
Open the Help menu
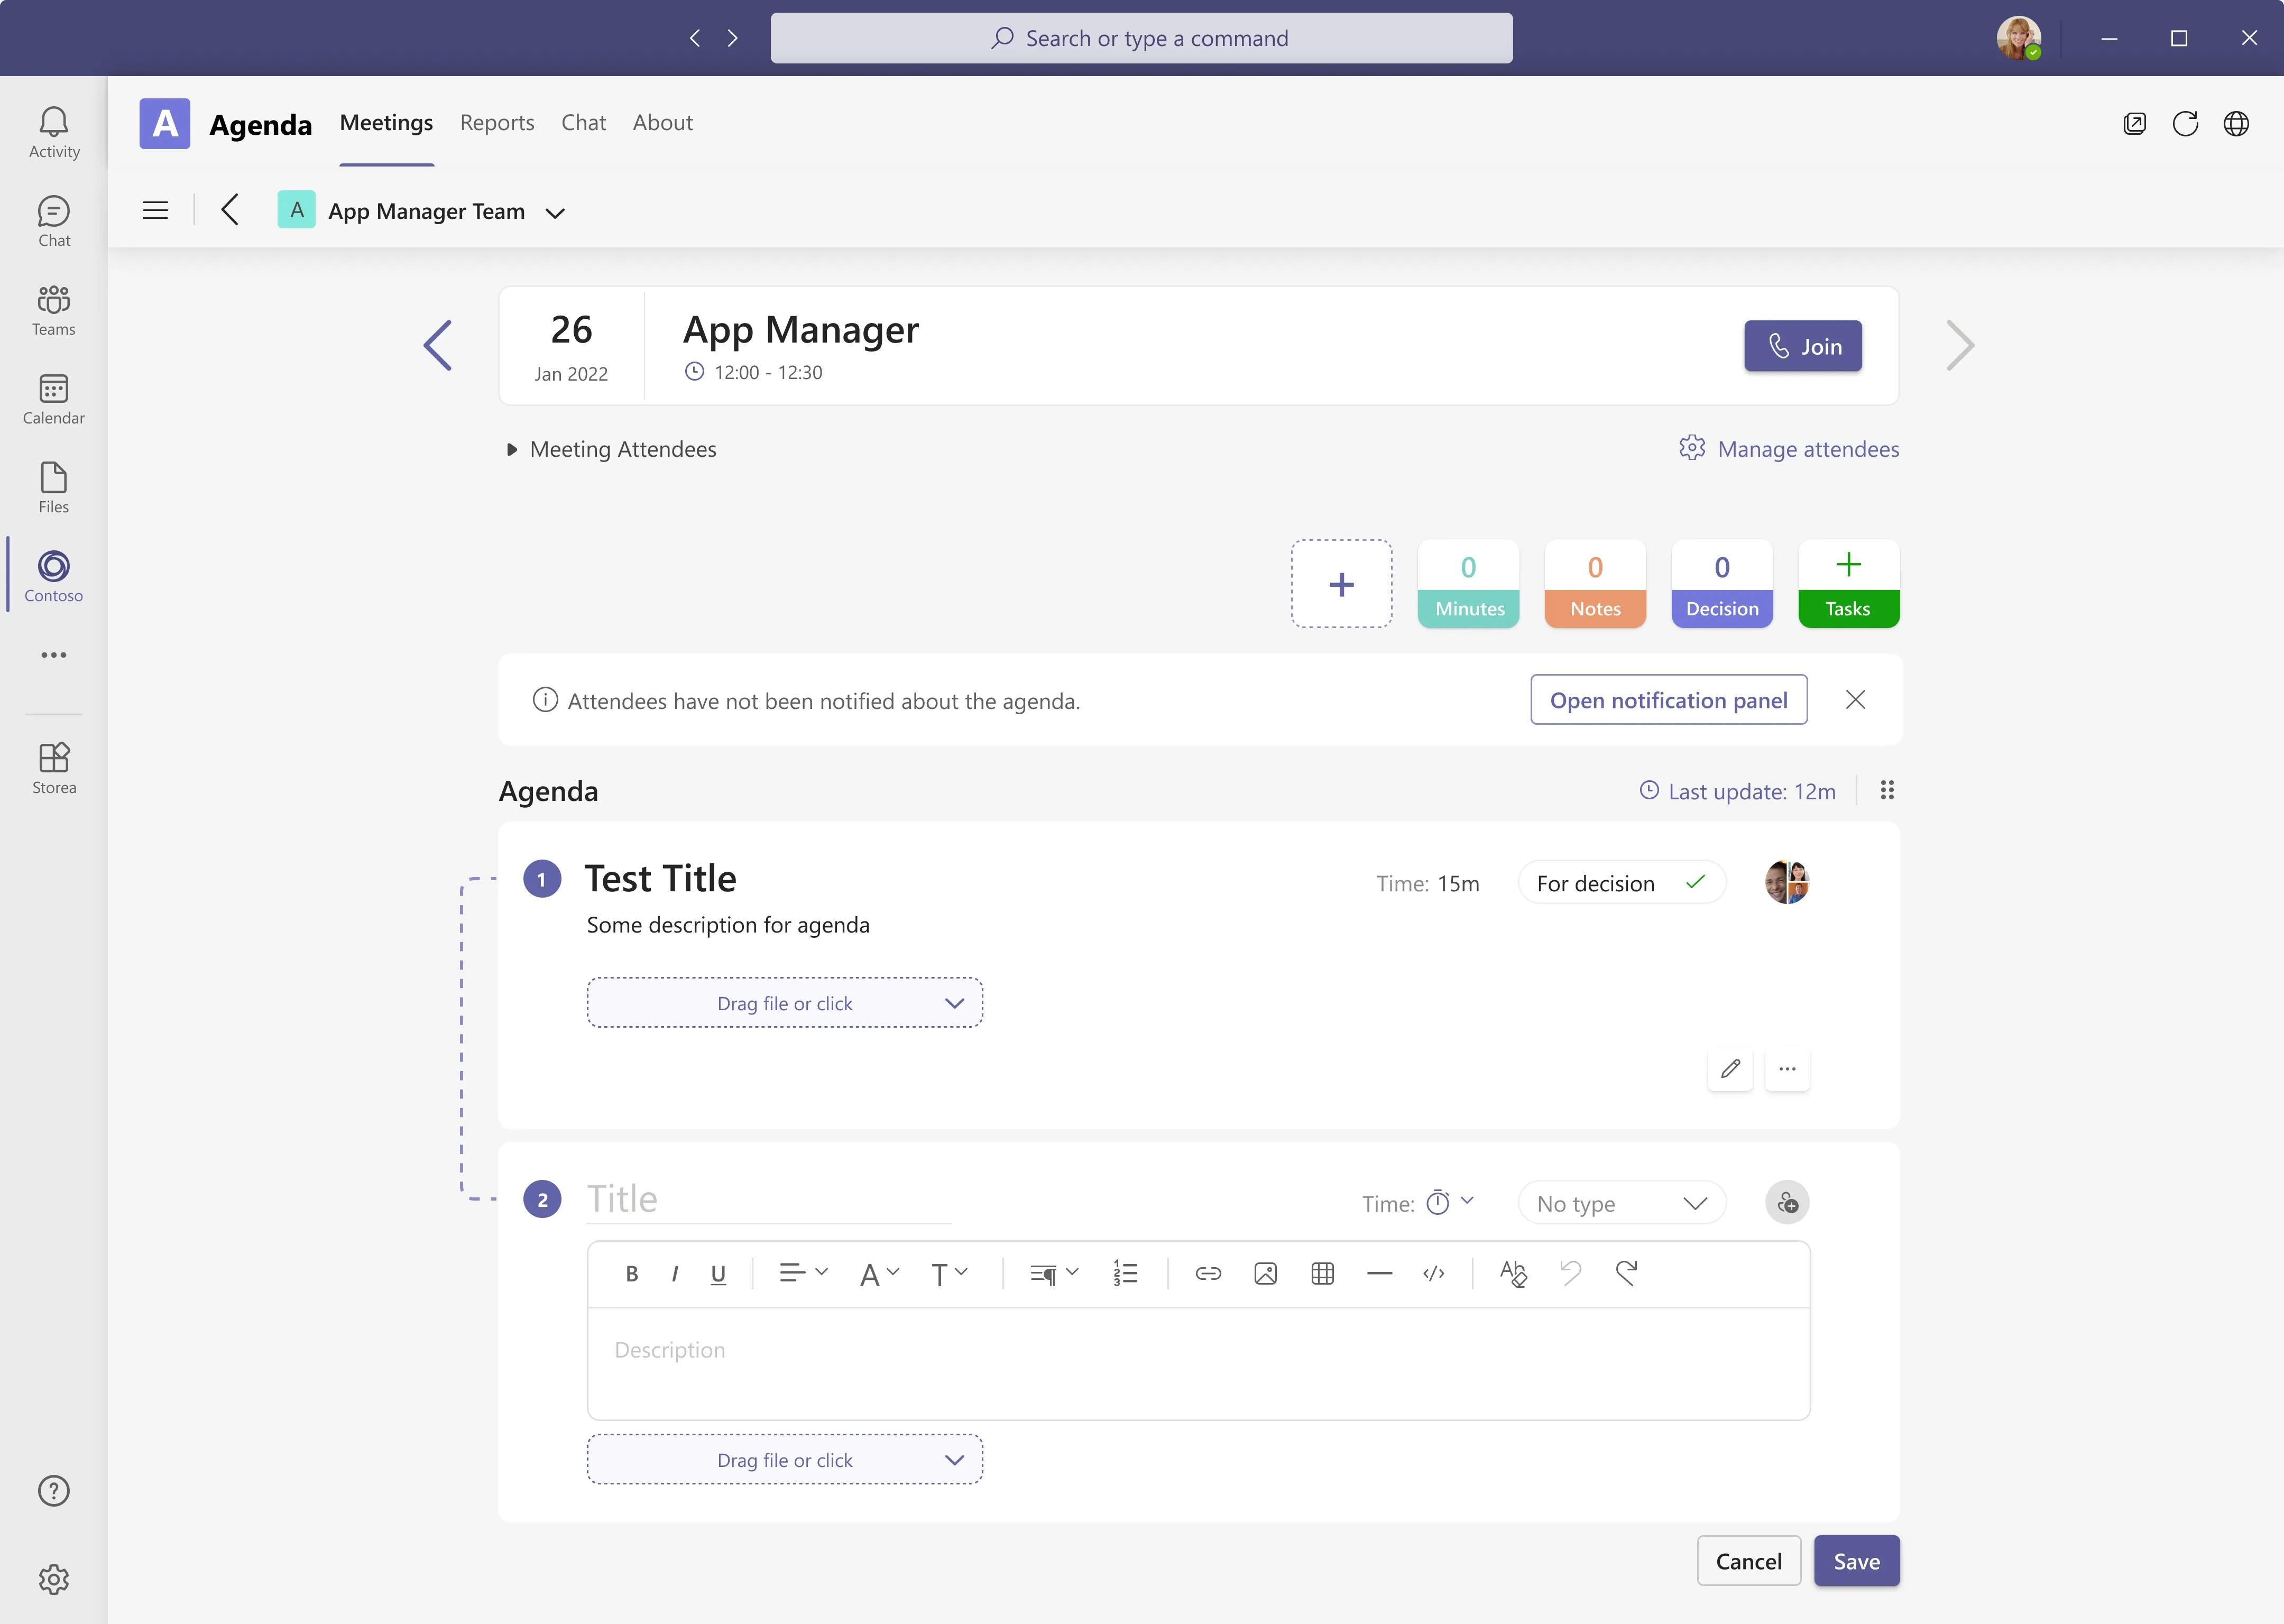pyautogui.click(x=54, y=1491)
